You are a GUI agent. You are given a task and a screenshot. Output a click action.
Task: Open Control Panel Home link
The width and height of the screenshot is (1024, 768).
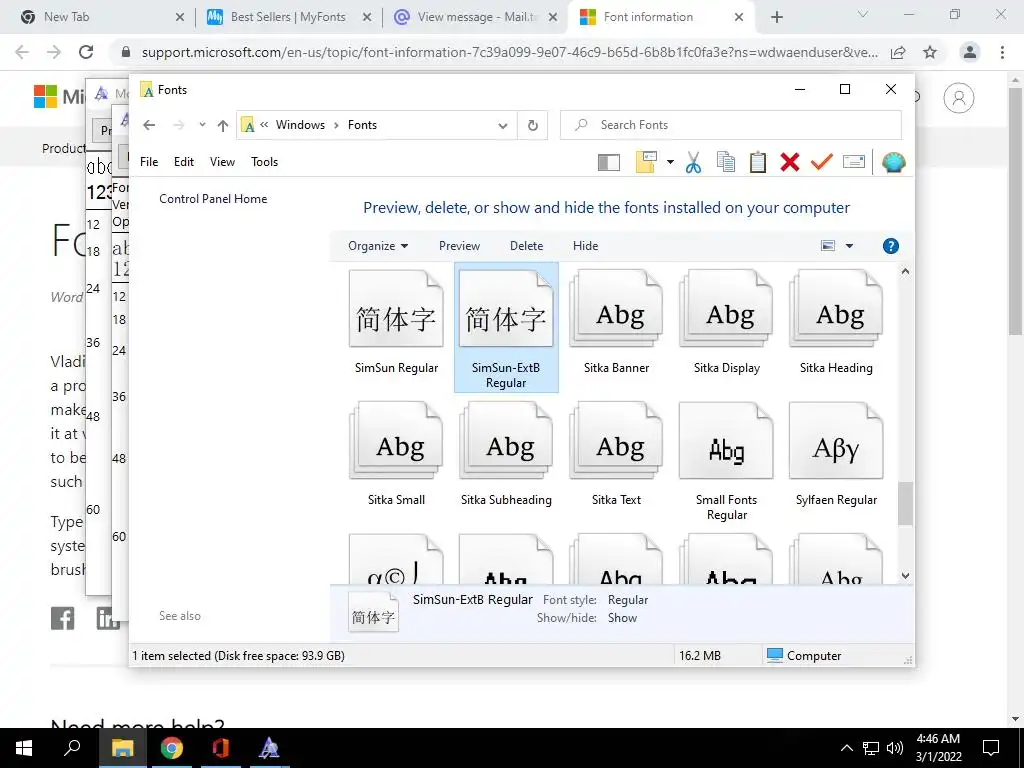click(x=213, y=199)
